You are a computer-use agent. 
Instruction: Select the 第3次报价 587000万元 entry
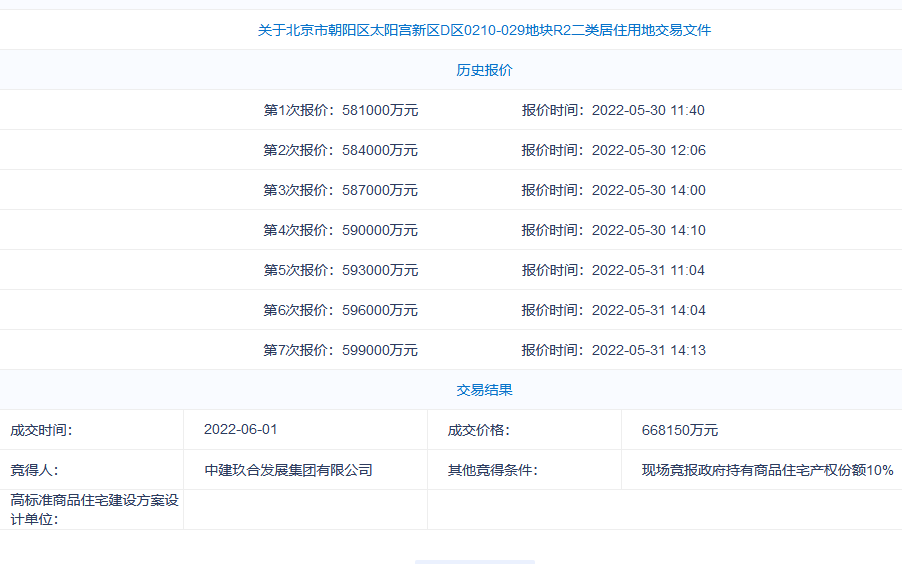(x=340, y=190)
